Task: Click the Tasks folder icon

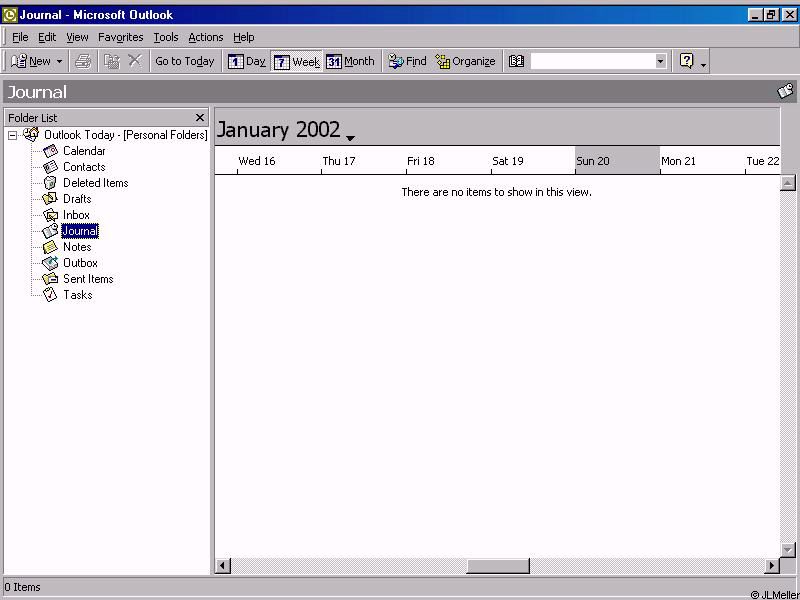Action: [x=50, y=295]
